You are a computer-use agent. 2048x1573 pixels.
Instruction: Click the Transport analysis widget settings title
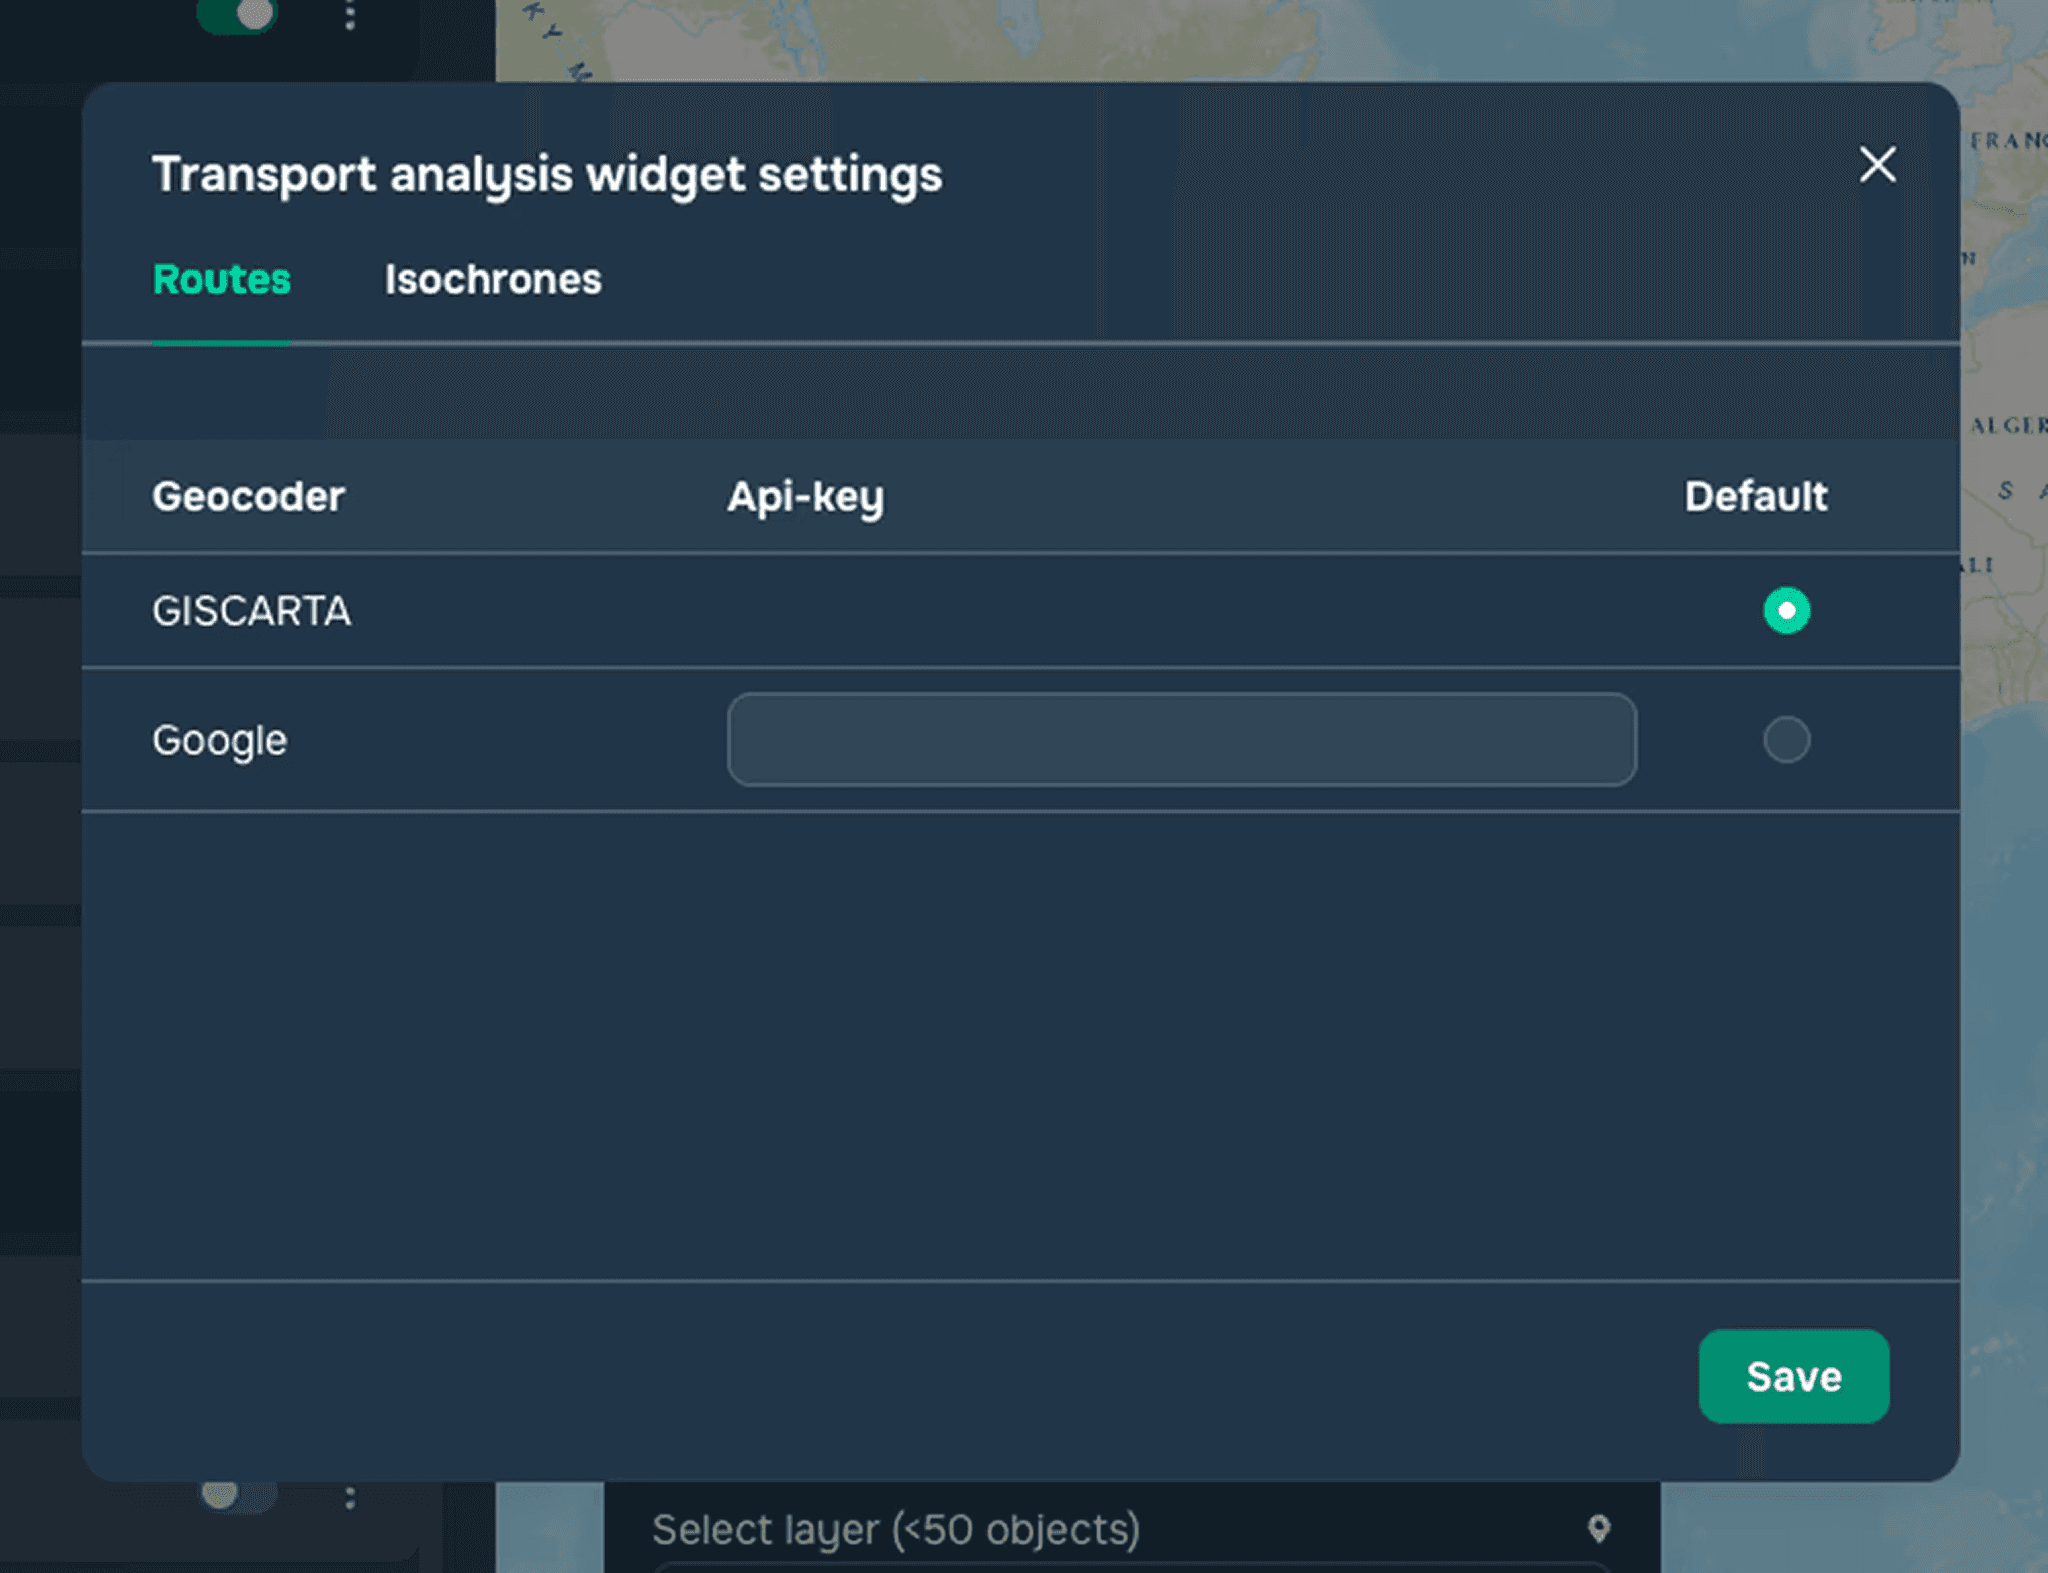pyautogui.click(x=547, y=175)
